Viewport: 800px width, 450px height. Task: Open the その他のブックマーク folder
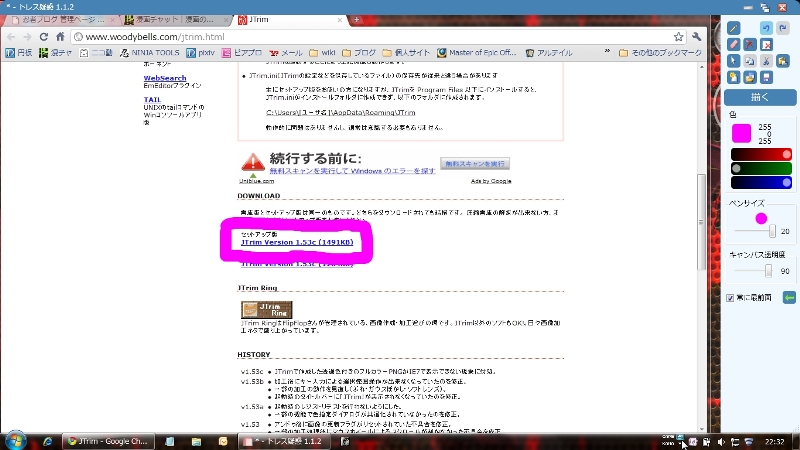660,53
